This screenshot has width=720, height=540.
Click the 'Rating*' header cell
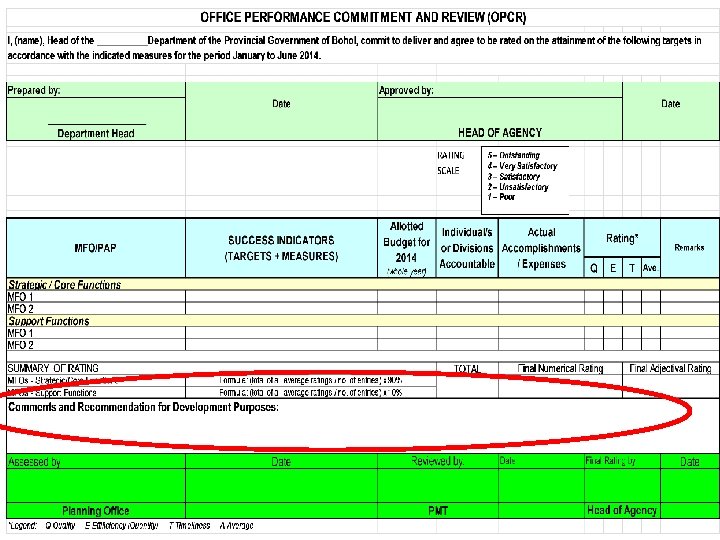pos(622,238)
